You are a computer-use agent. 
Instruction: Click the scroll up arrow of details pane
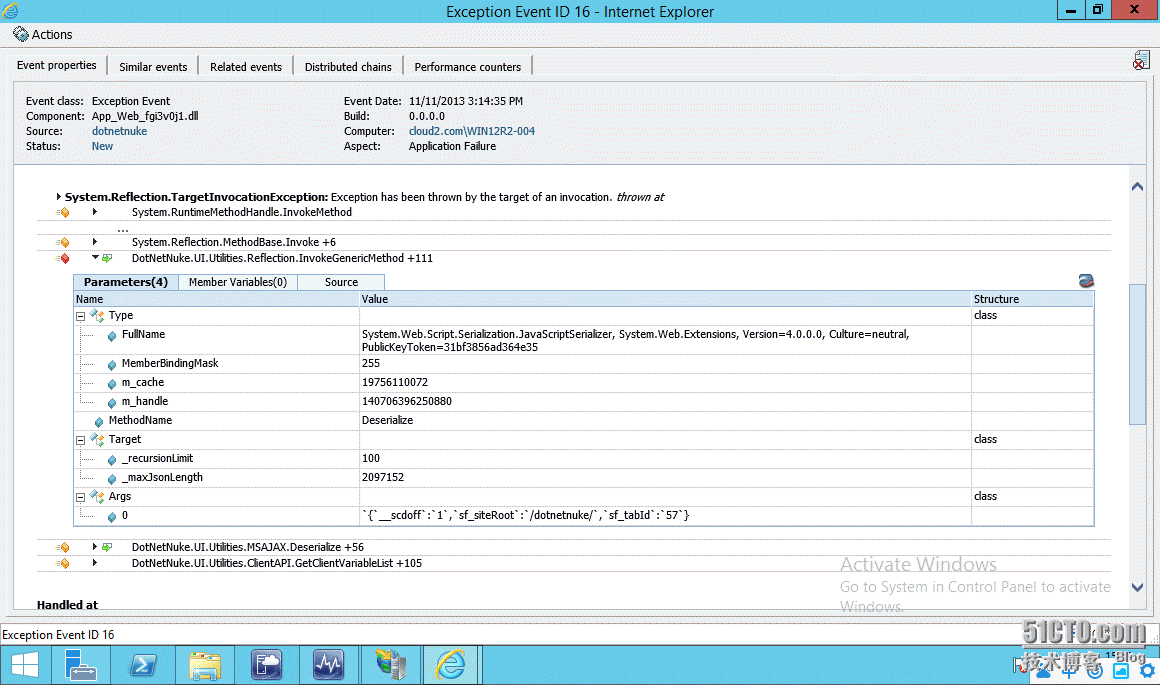(1138, 187)
